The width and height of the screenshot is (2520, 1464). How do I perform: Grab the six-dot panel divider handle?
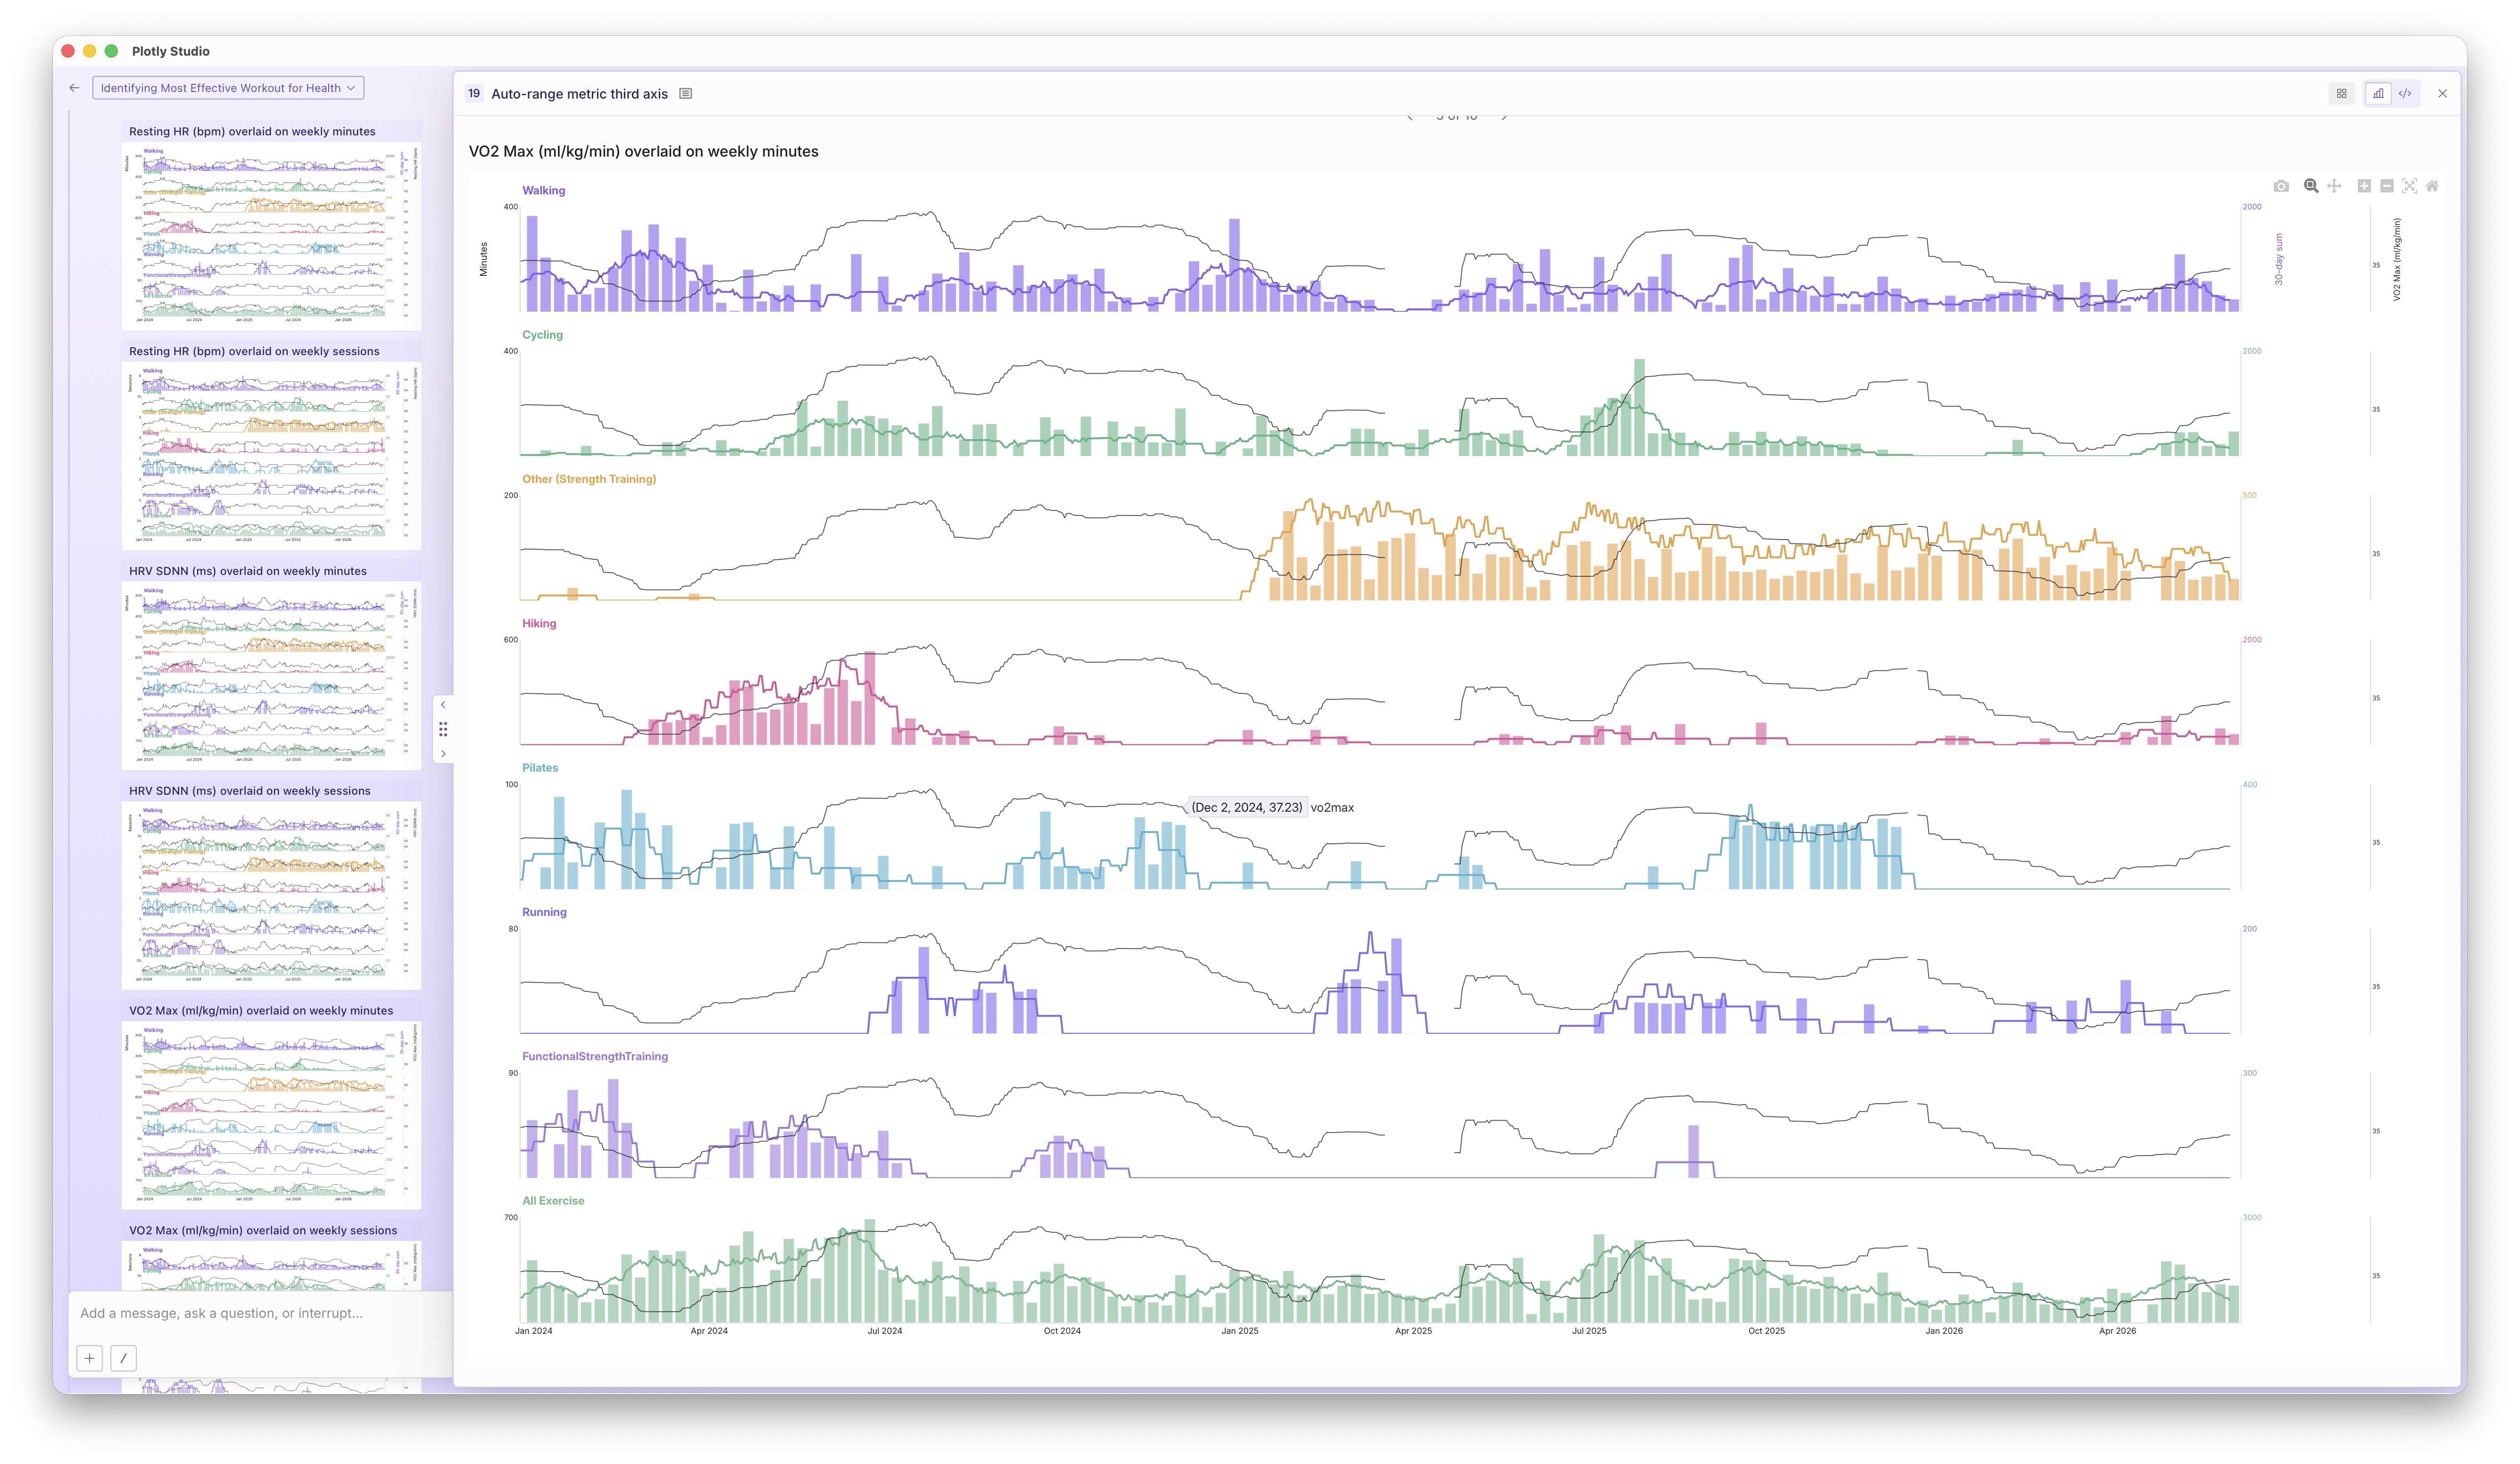point(443,730)
